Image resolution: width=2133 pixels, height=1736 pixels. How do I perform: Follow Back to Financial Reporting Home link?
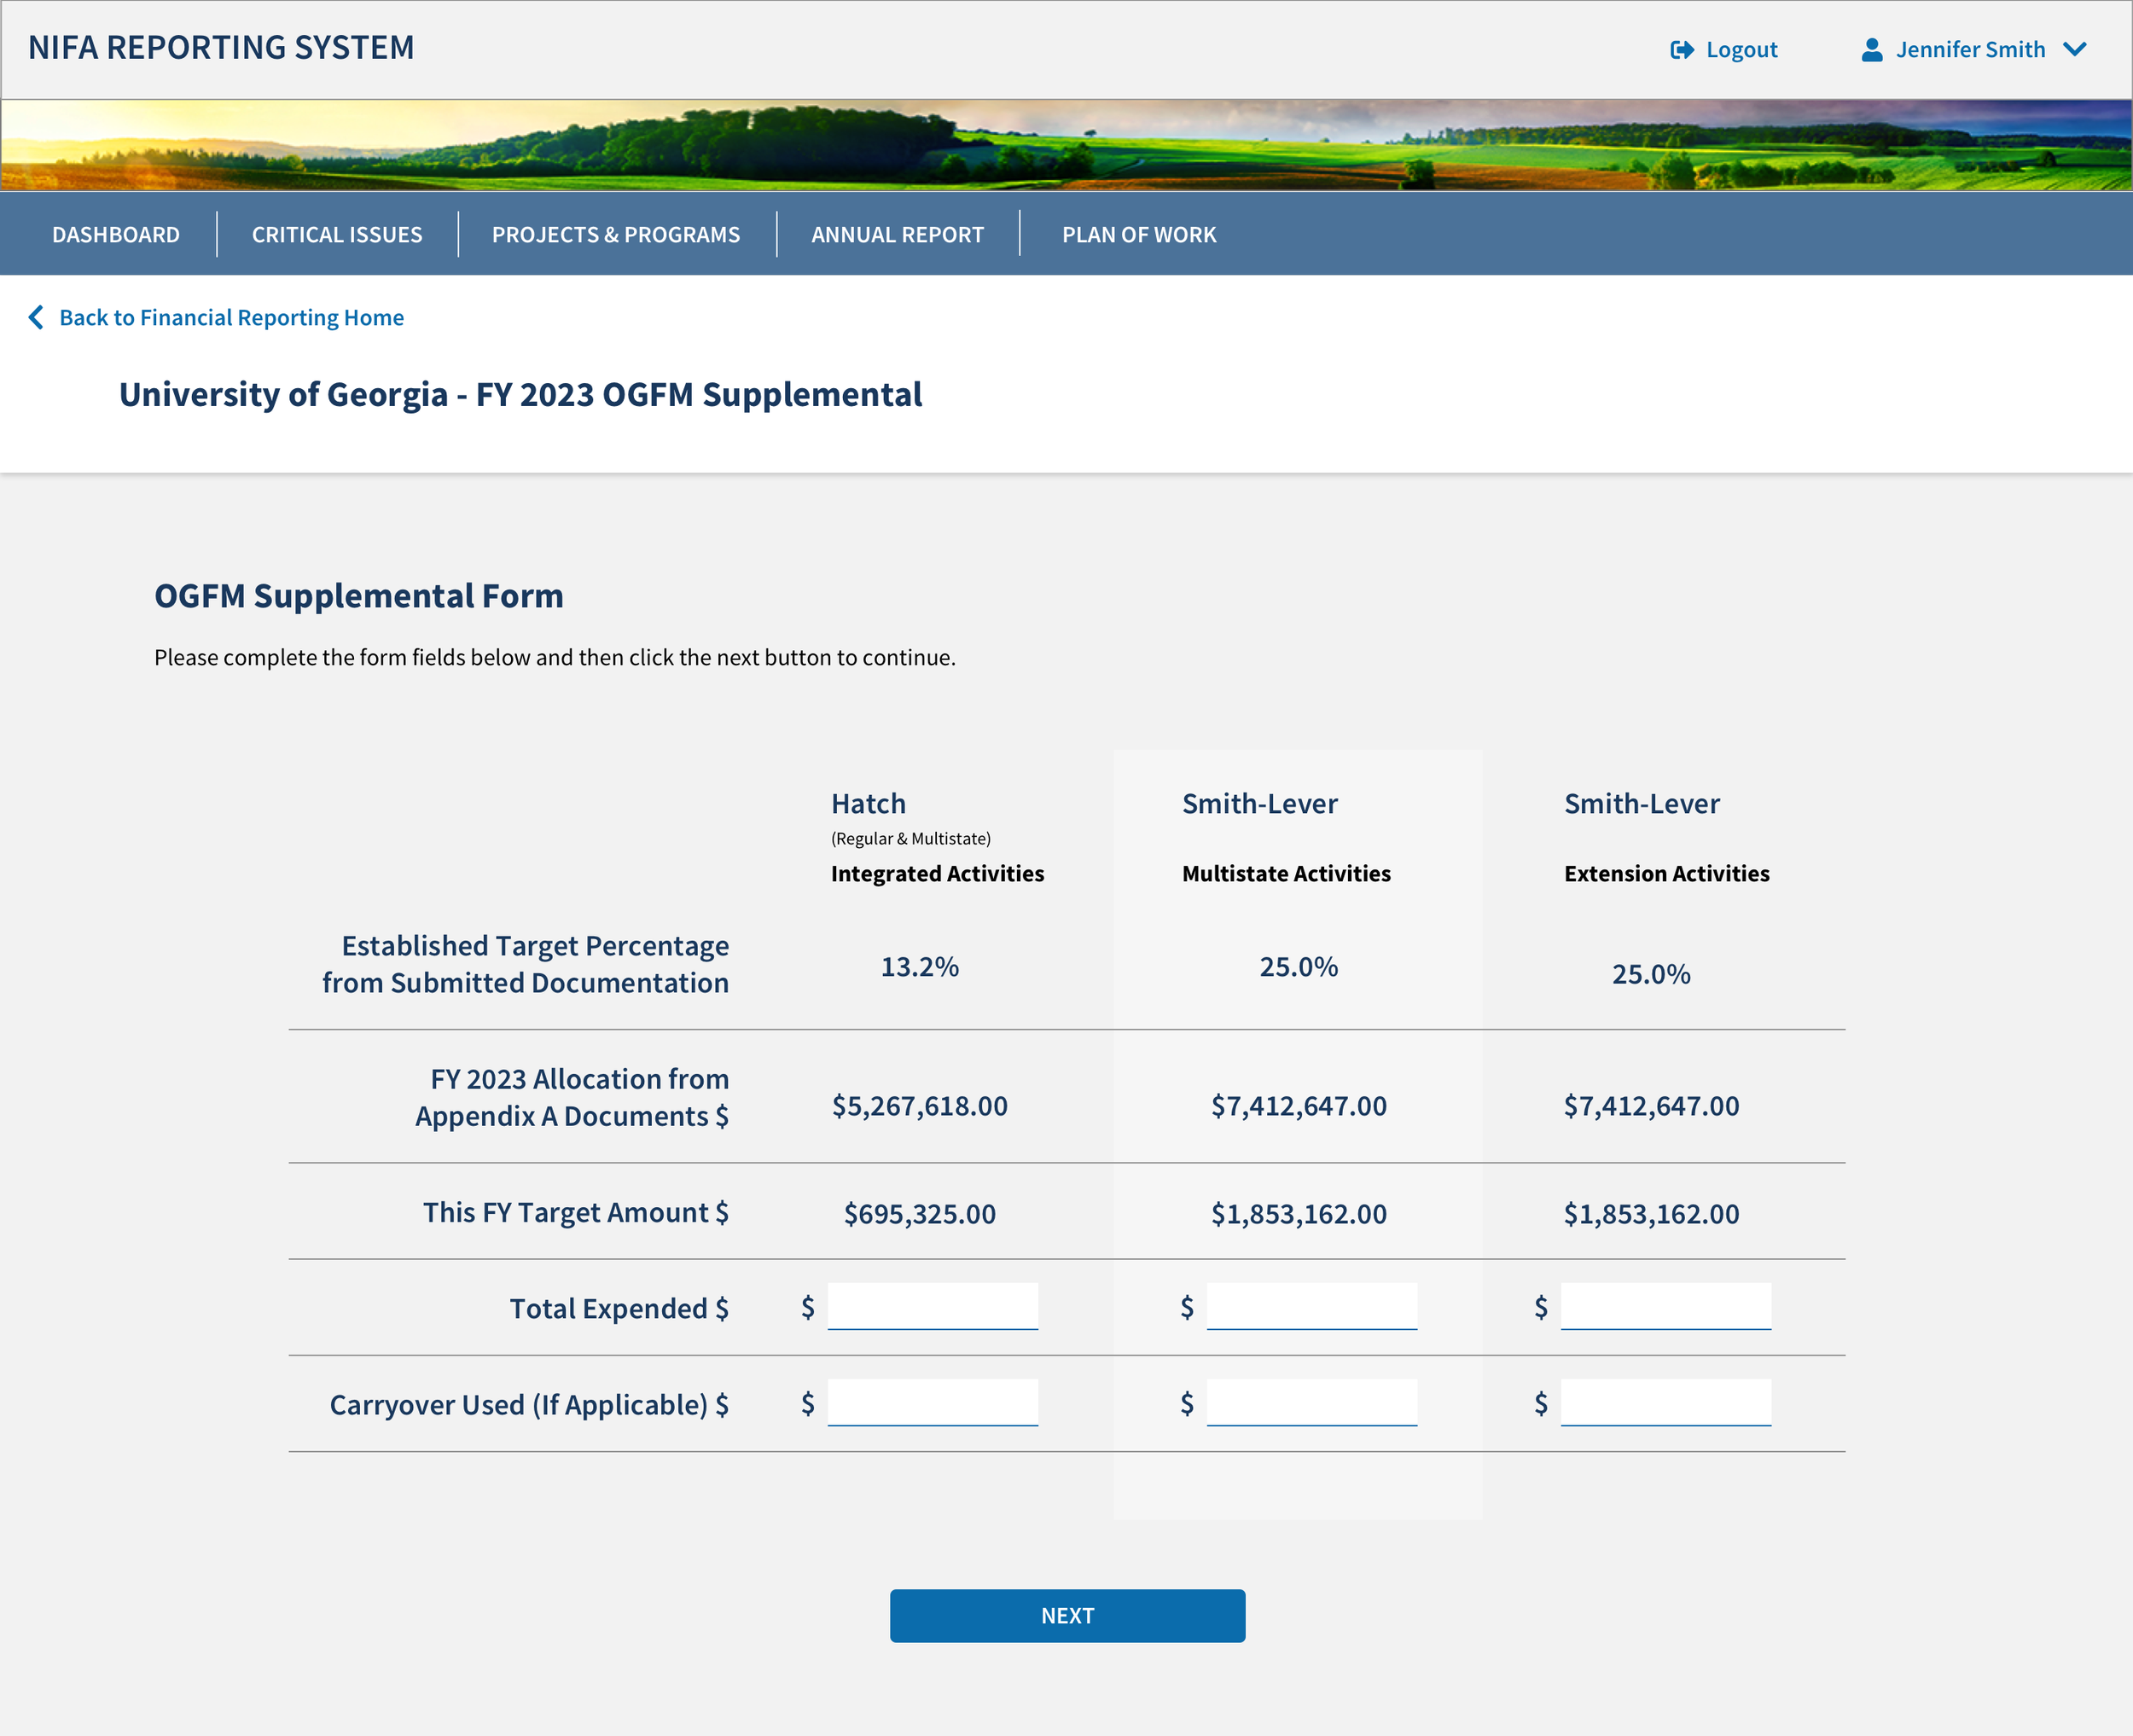tap(231, 318)
